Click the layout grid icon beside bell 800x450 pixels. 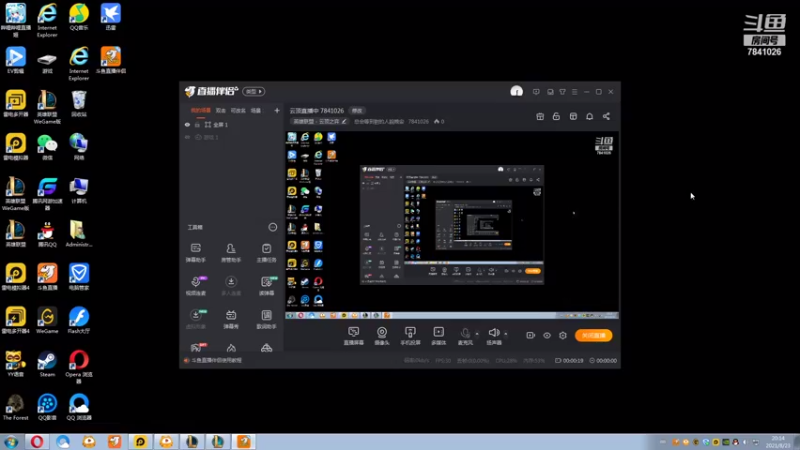click(573, 116)
